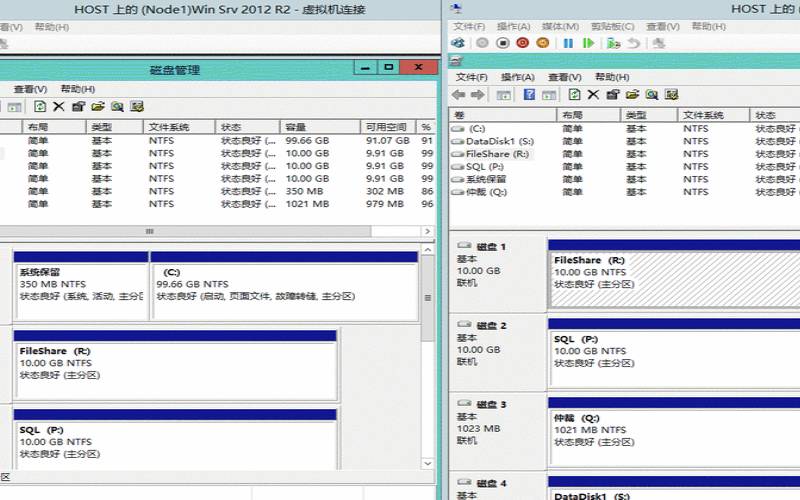Send Ctrl+Alt+Del in right VM toolbar
Screen dimensions: 800x500
(458, 43)
